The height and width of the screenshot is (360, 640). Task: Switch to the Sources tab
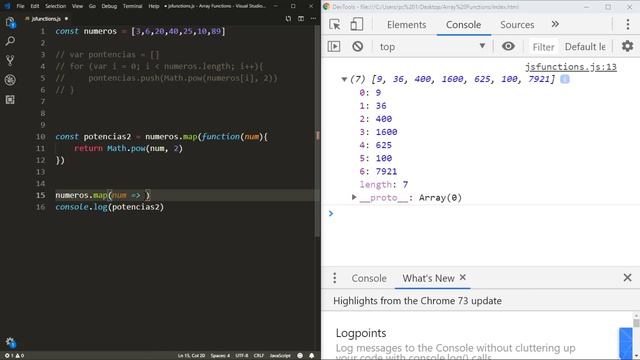coord(517,25)
